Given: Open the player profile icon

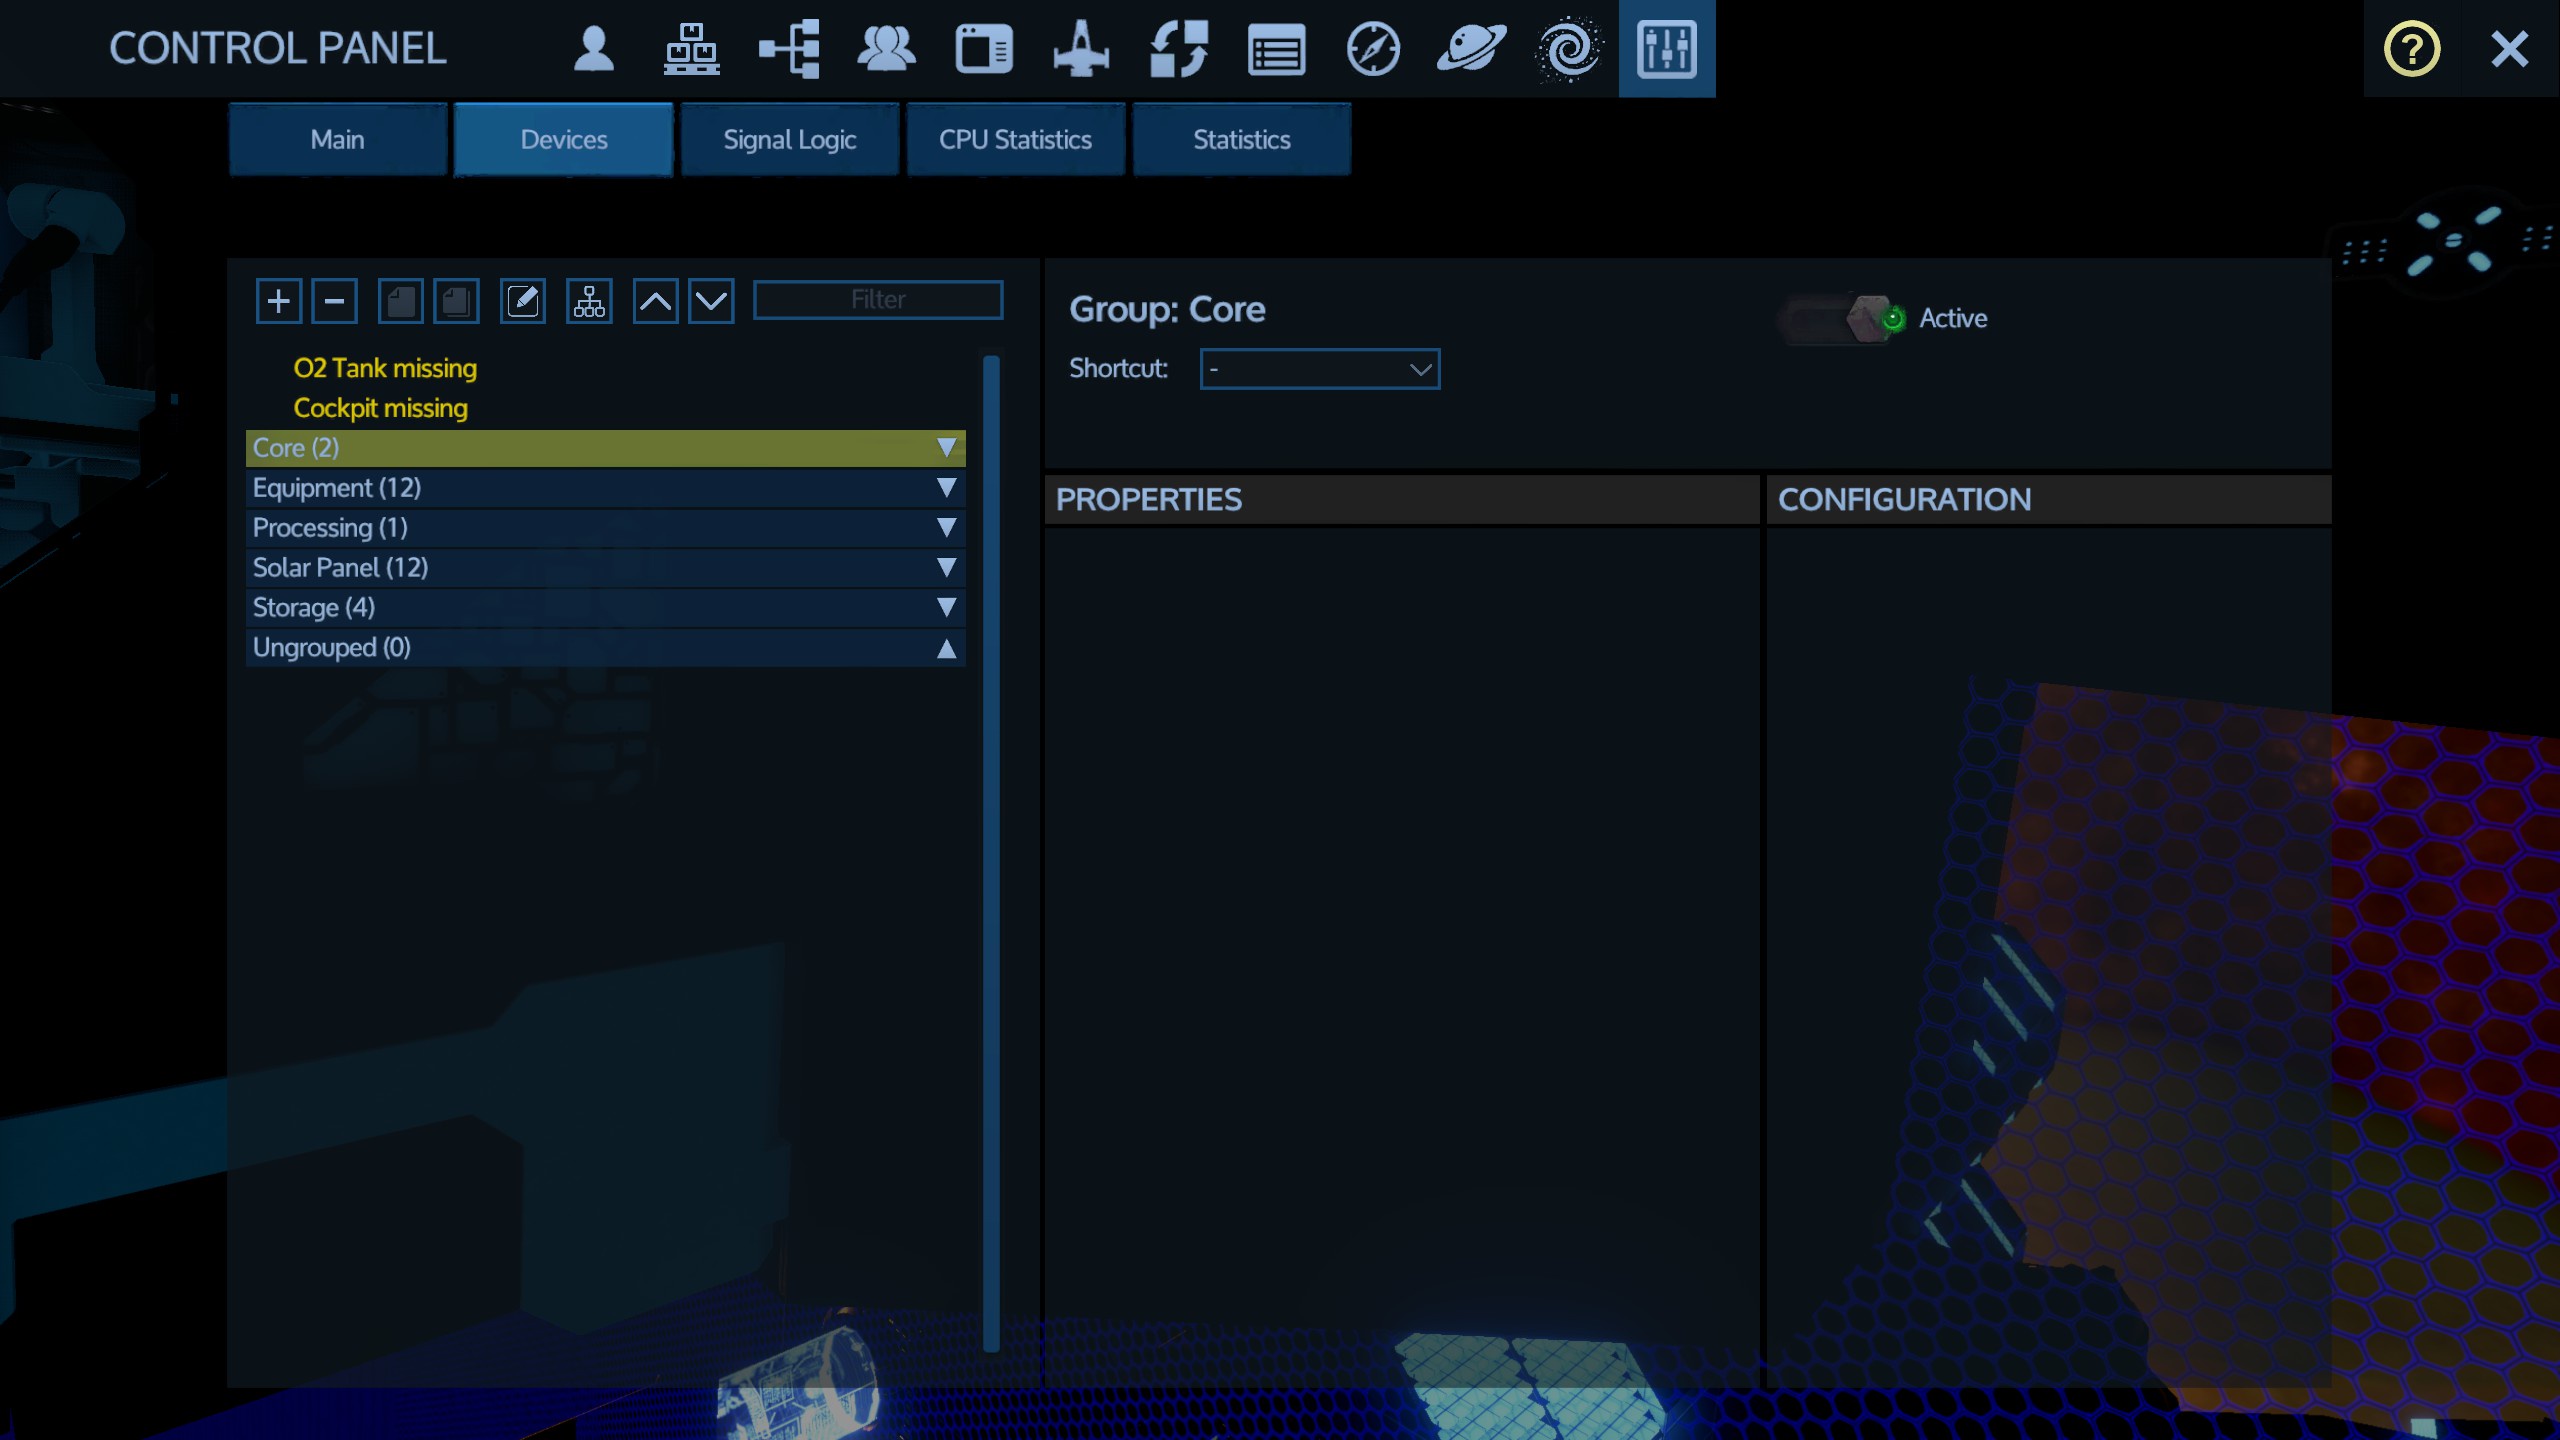Looking at the screenshot, I should pos(593,49).
